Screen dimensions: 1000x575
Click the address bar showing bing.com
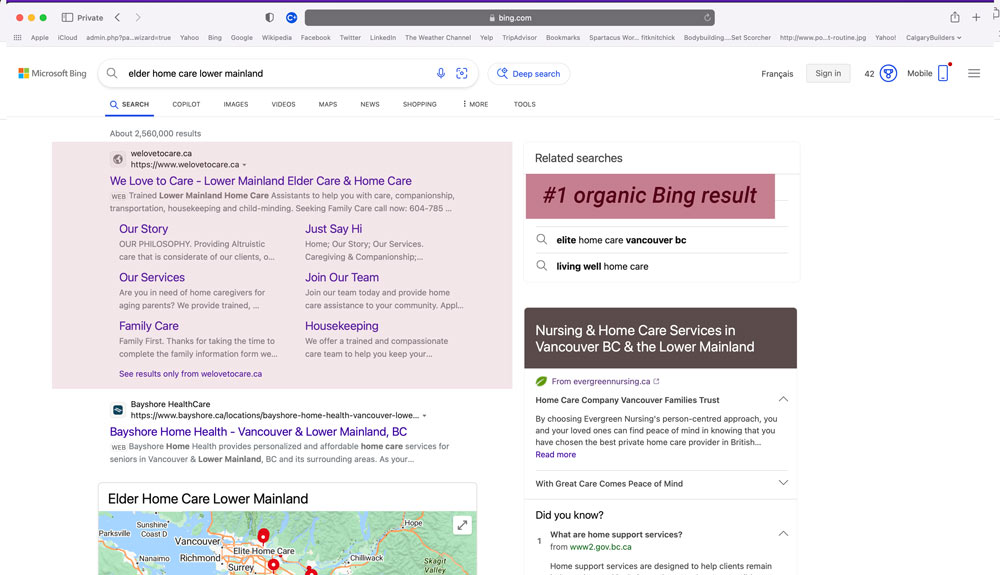click(510, 18)
